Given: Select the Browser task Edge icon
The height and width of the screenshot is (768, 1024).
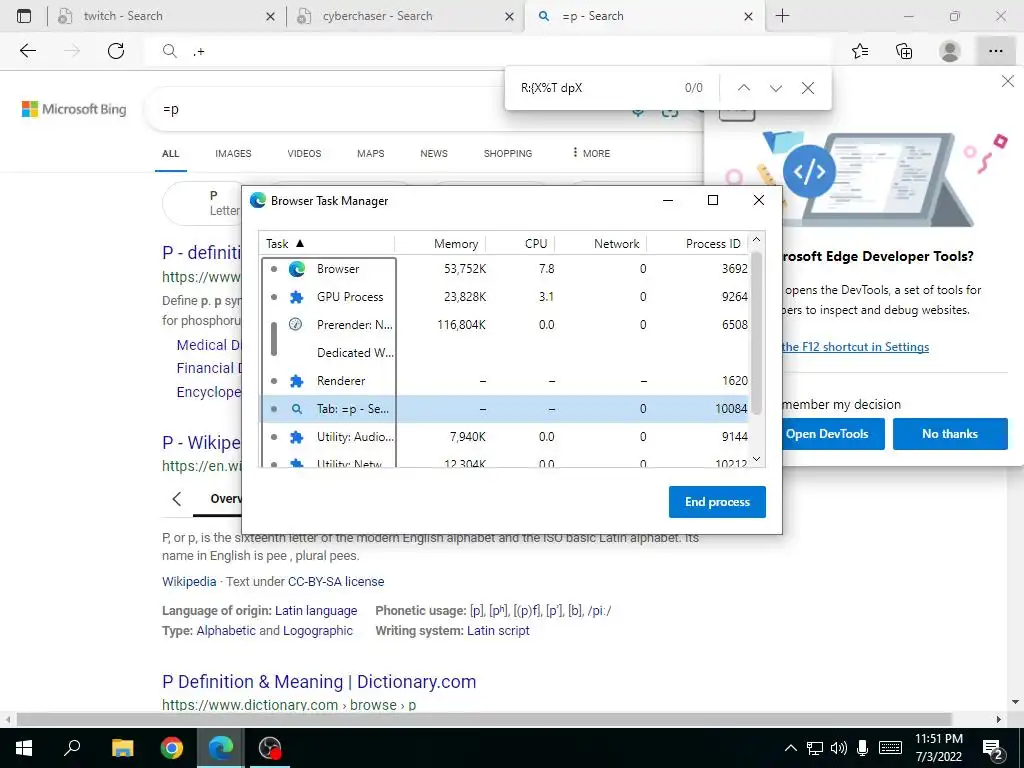Looking at the screenshot, I should click(296, 268).
